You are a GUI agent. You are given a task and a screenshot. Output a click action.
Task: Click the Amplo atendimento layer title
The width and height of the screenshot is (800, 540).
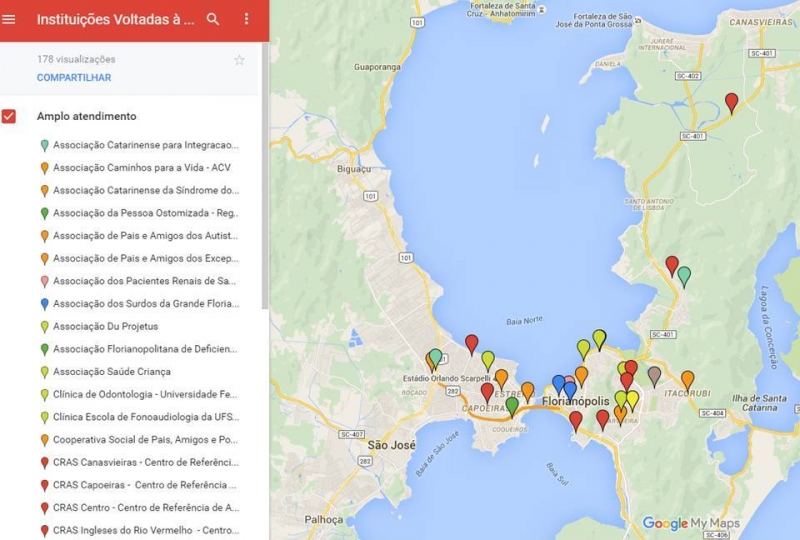tap(87, 116)
